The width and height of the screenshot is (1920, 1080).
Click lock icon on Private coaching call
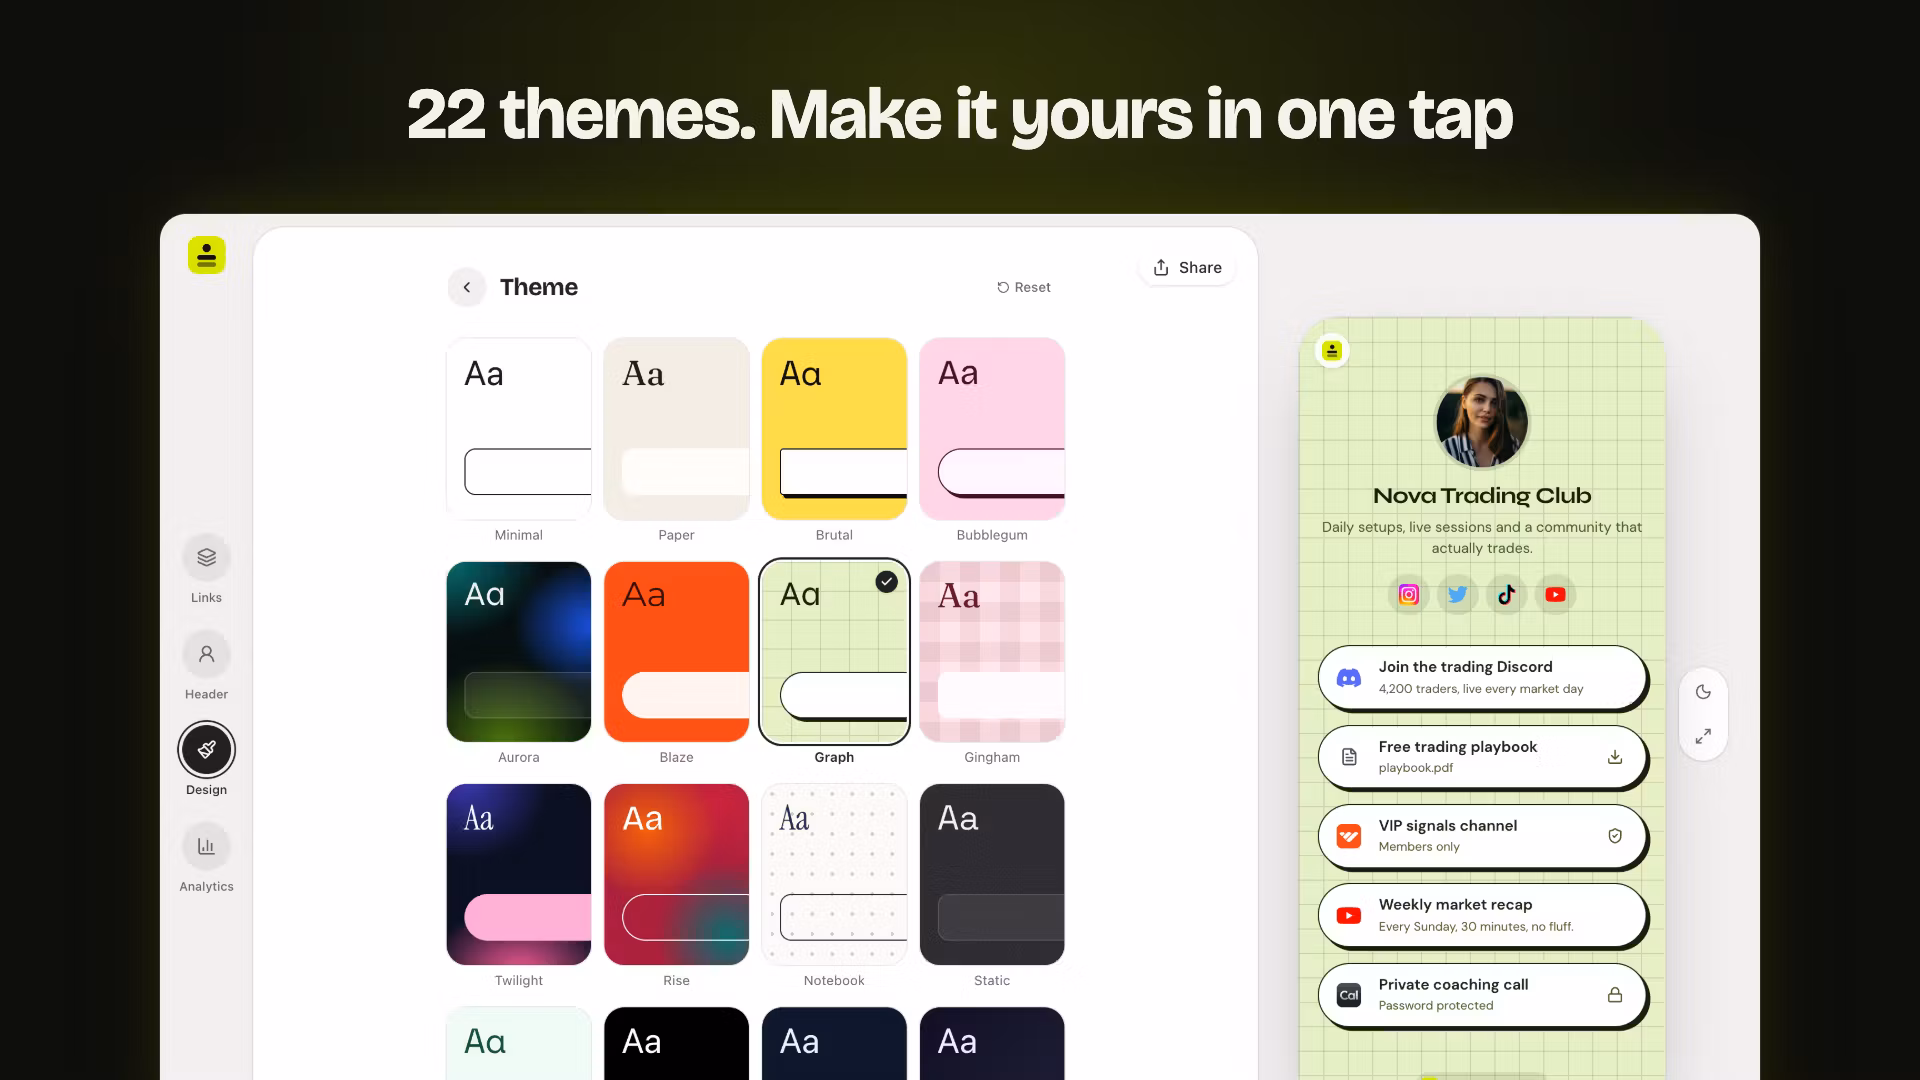[x=1614, y=995]
